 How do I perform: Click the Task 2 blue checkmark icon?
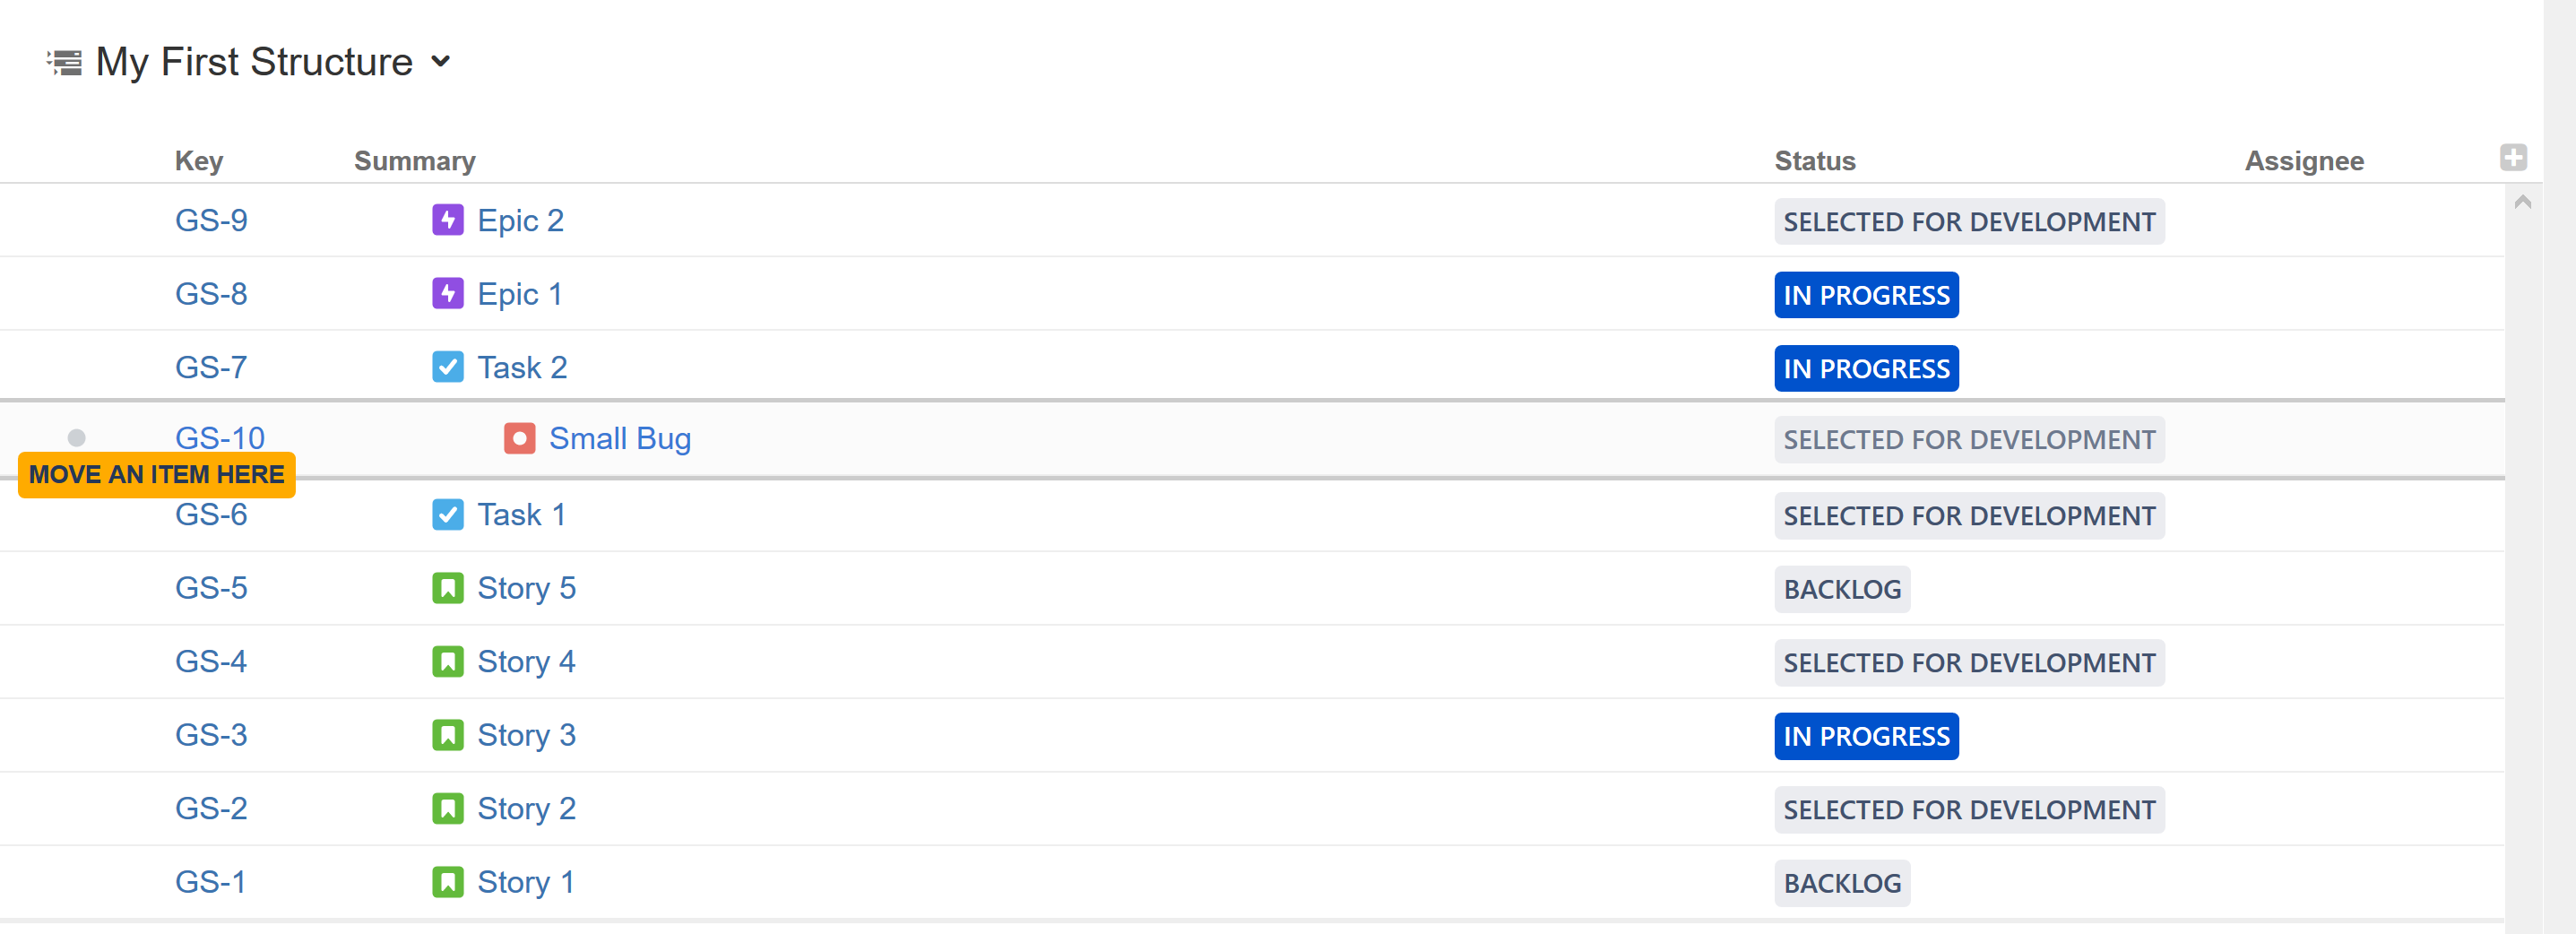point(447,367)
